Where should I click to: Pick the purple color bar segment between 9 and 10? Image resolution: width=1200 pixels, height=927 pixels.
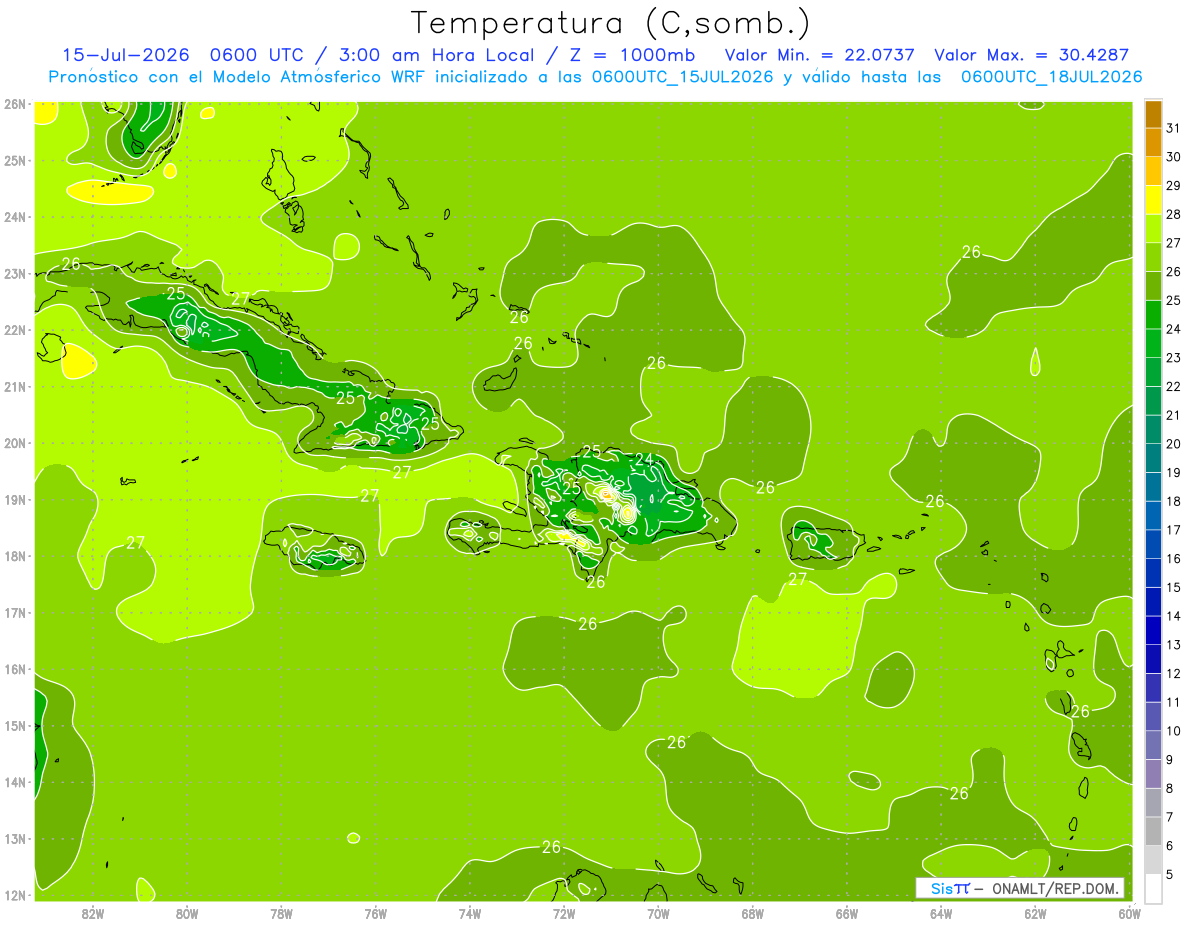point(1153,746)
